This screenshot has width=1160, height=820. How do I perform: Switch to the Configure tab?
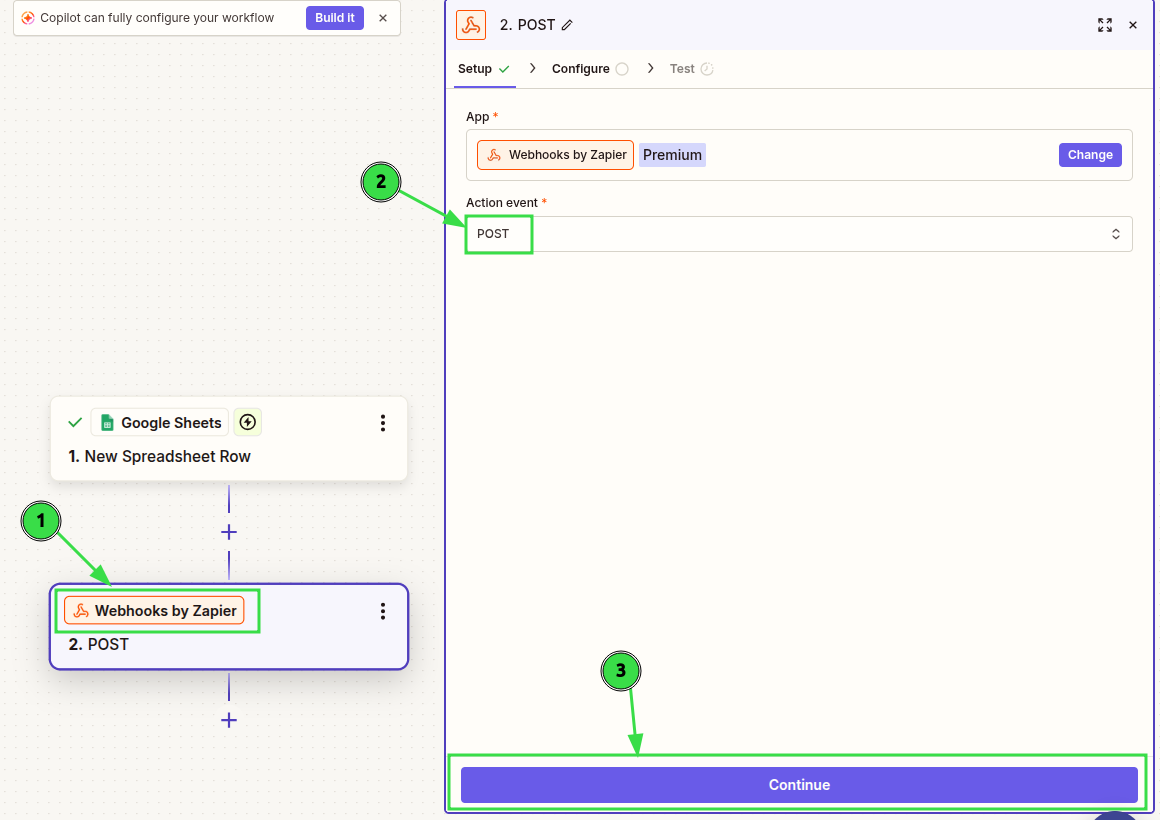coord(581,69)
